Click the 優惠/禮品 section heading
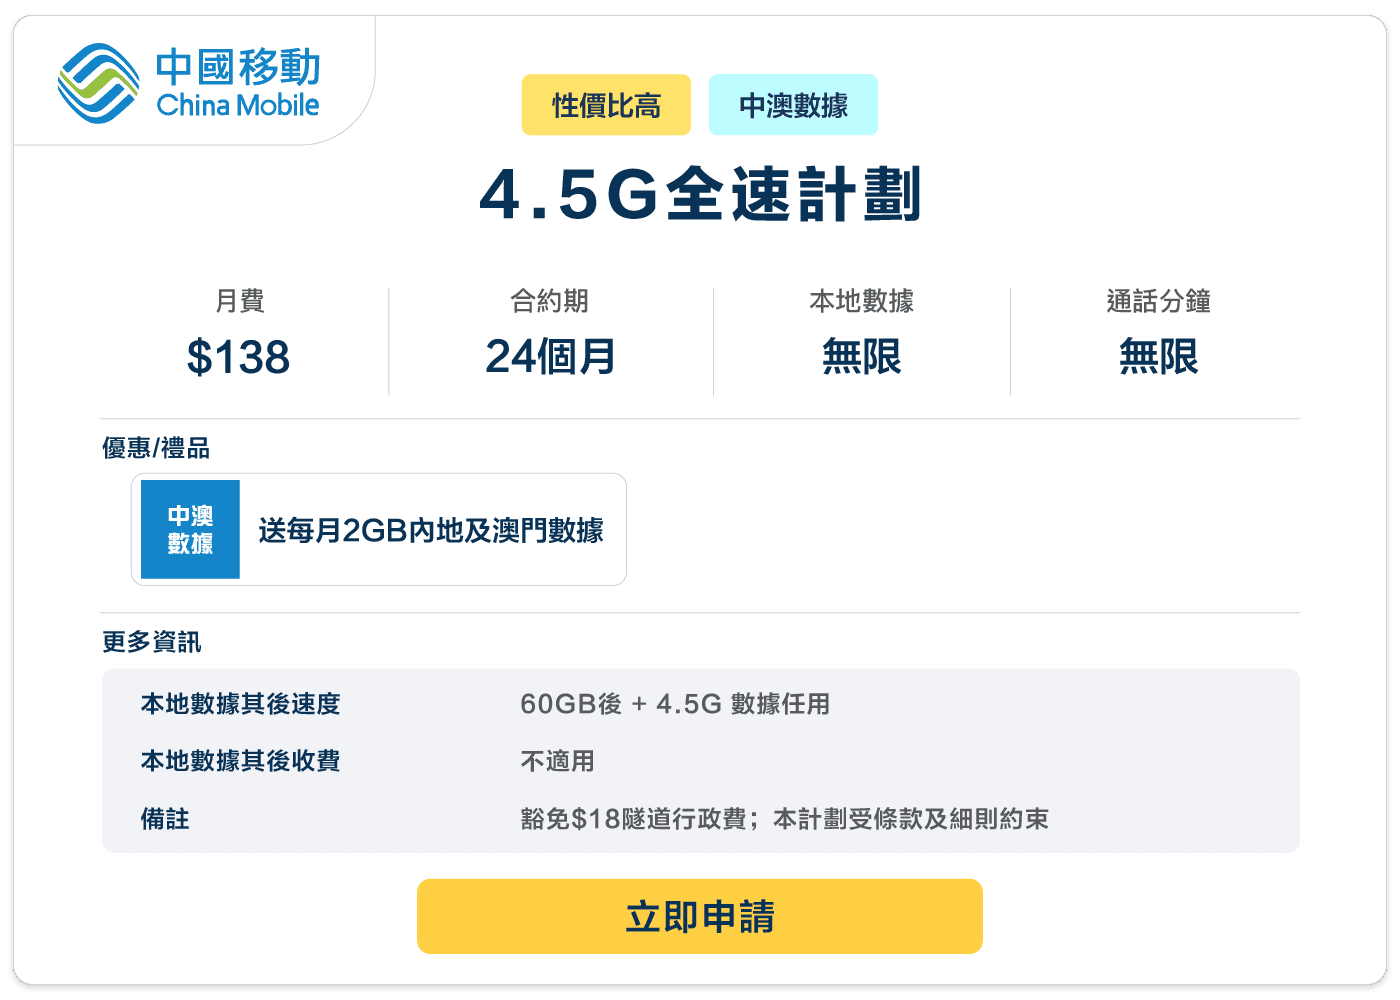This screenshot has width=1400, height=1000. point(156,448)
